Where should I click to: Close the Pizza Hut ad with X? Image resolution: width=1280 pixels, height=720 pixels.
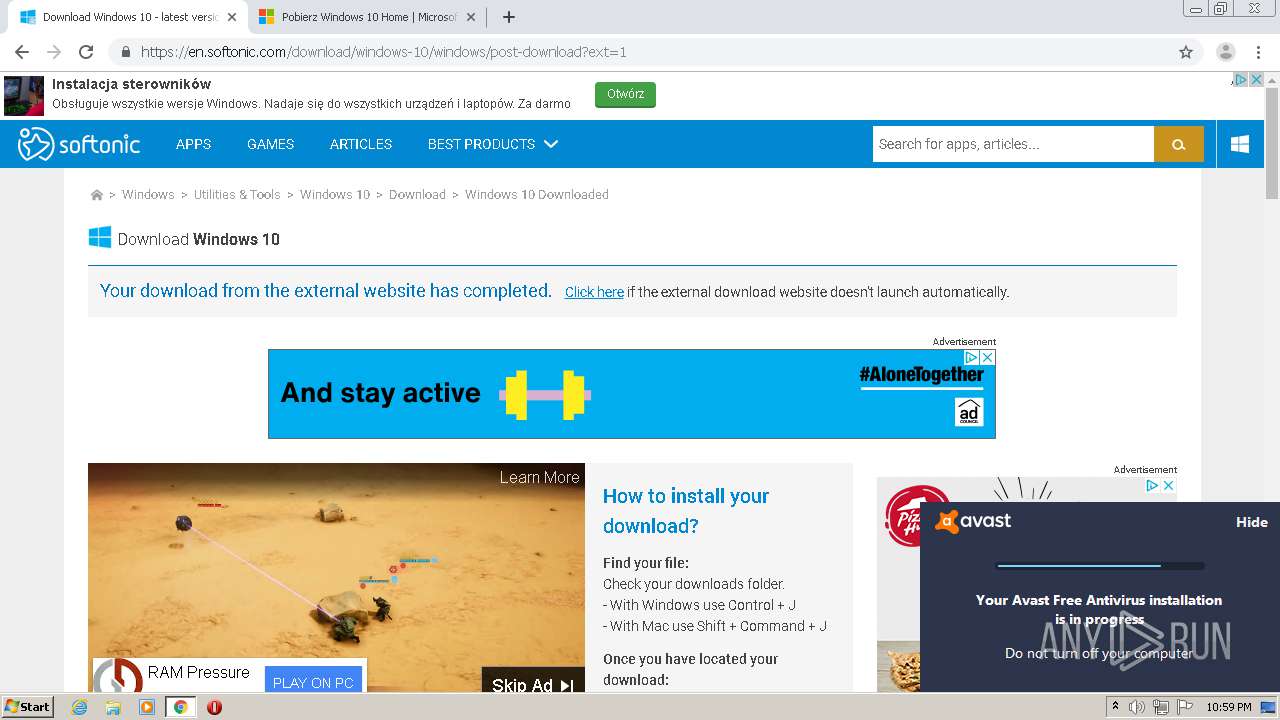[1168, 485]
